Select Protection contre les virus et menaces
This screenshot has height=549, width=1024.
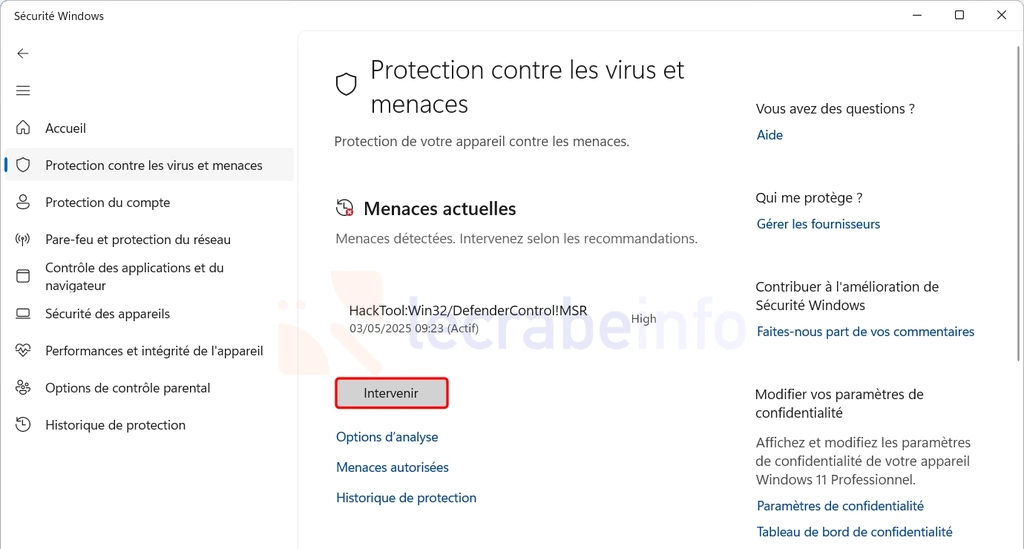[154, 165]
